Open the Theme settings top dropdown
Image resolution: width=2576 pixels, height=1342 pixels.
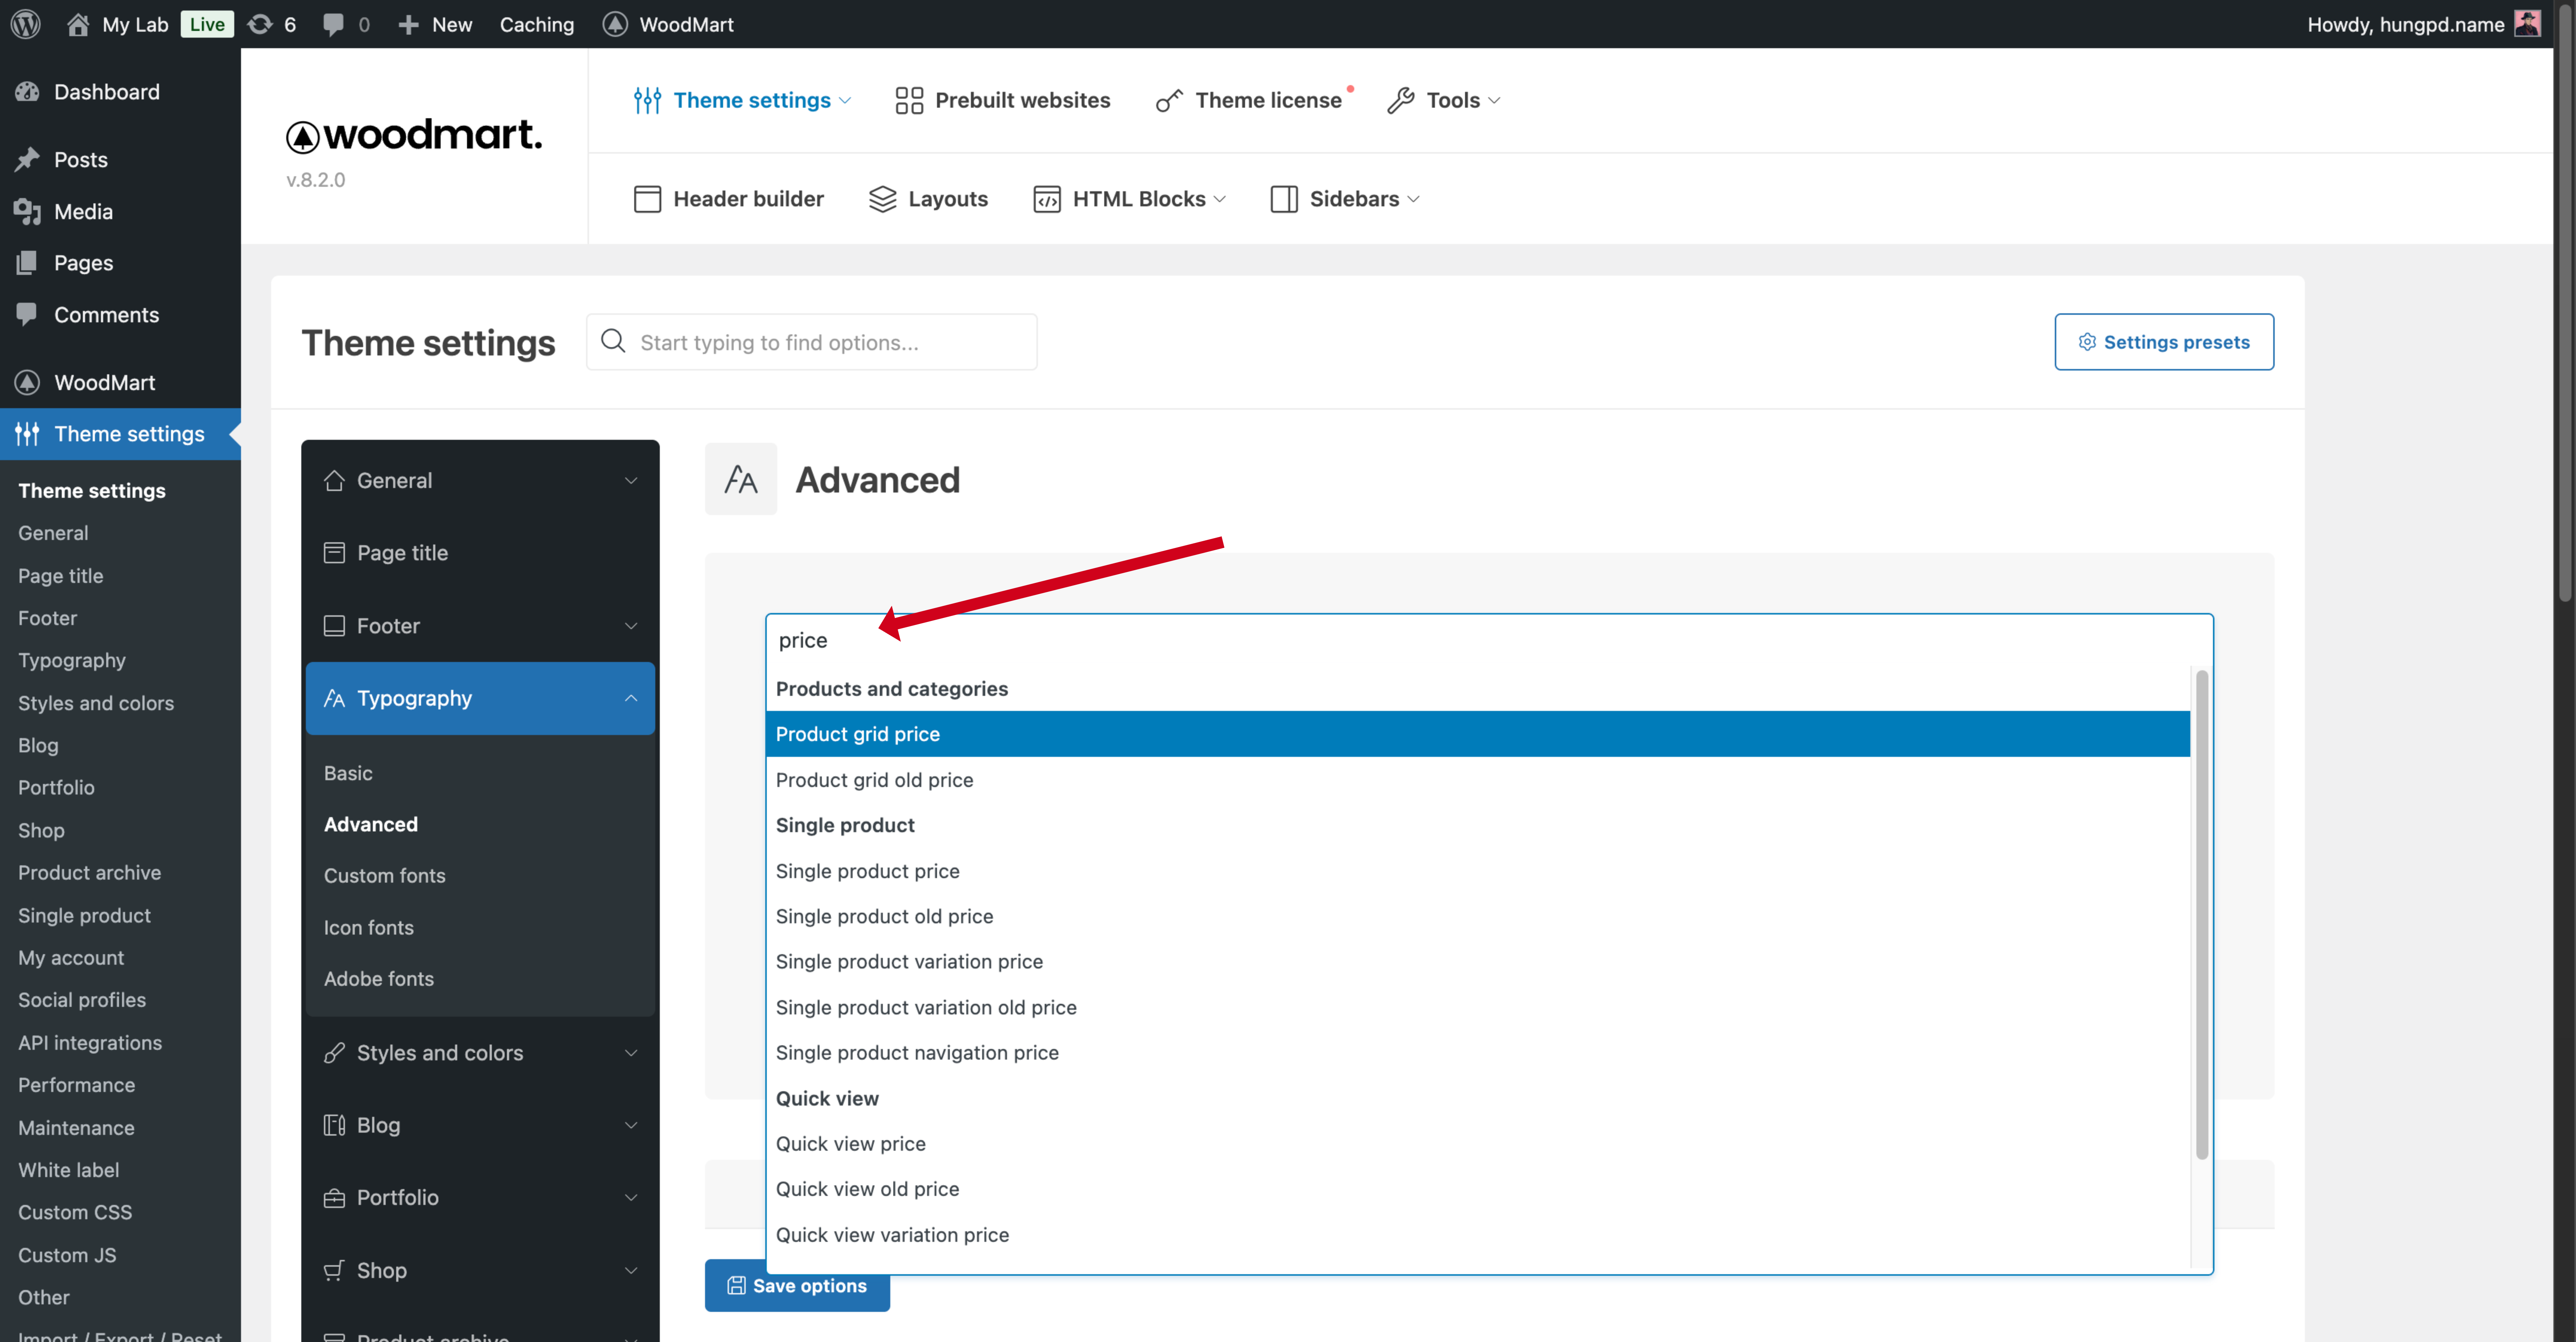click(743, 100)
